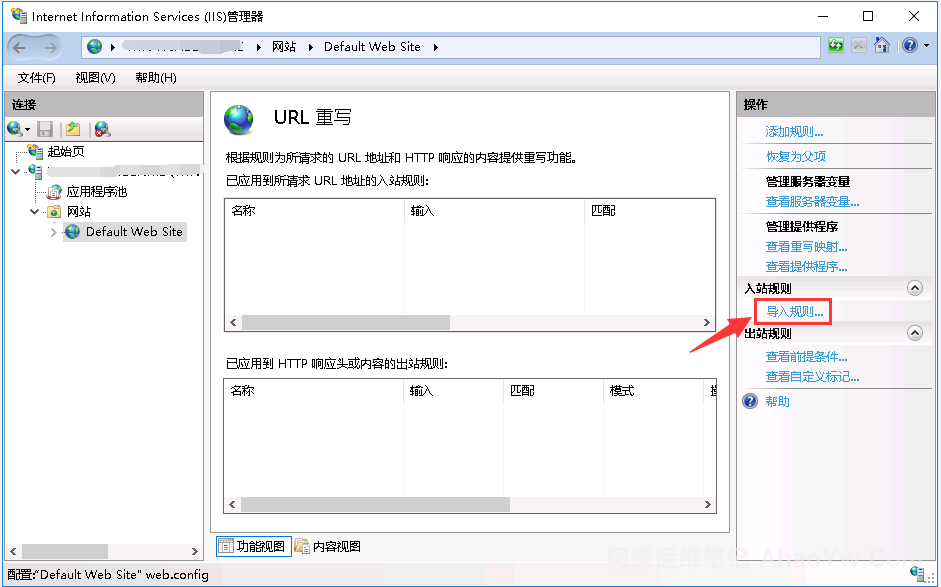Collapse the 入站规则 section in actions pane
This screenshot has height=587, width=941.
[x=914, y=288]
